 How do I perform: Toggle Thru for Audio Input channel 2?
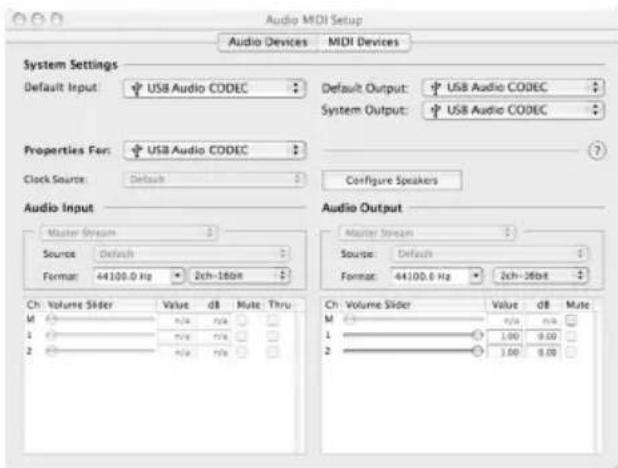coord(272,351)
